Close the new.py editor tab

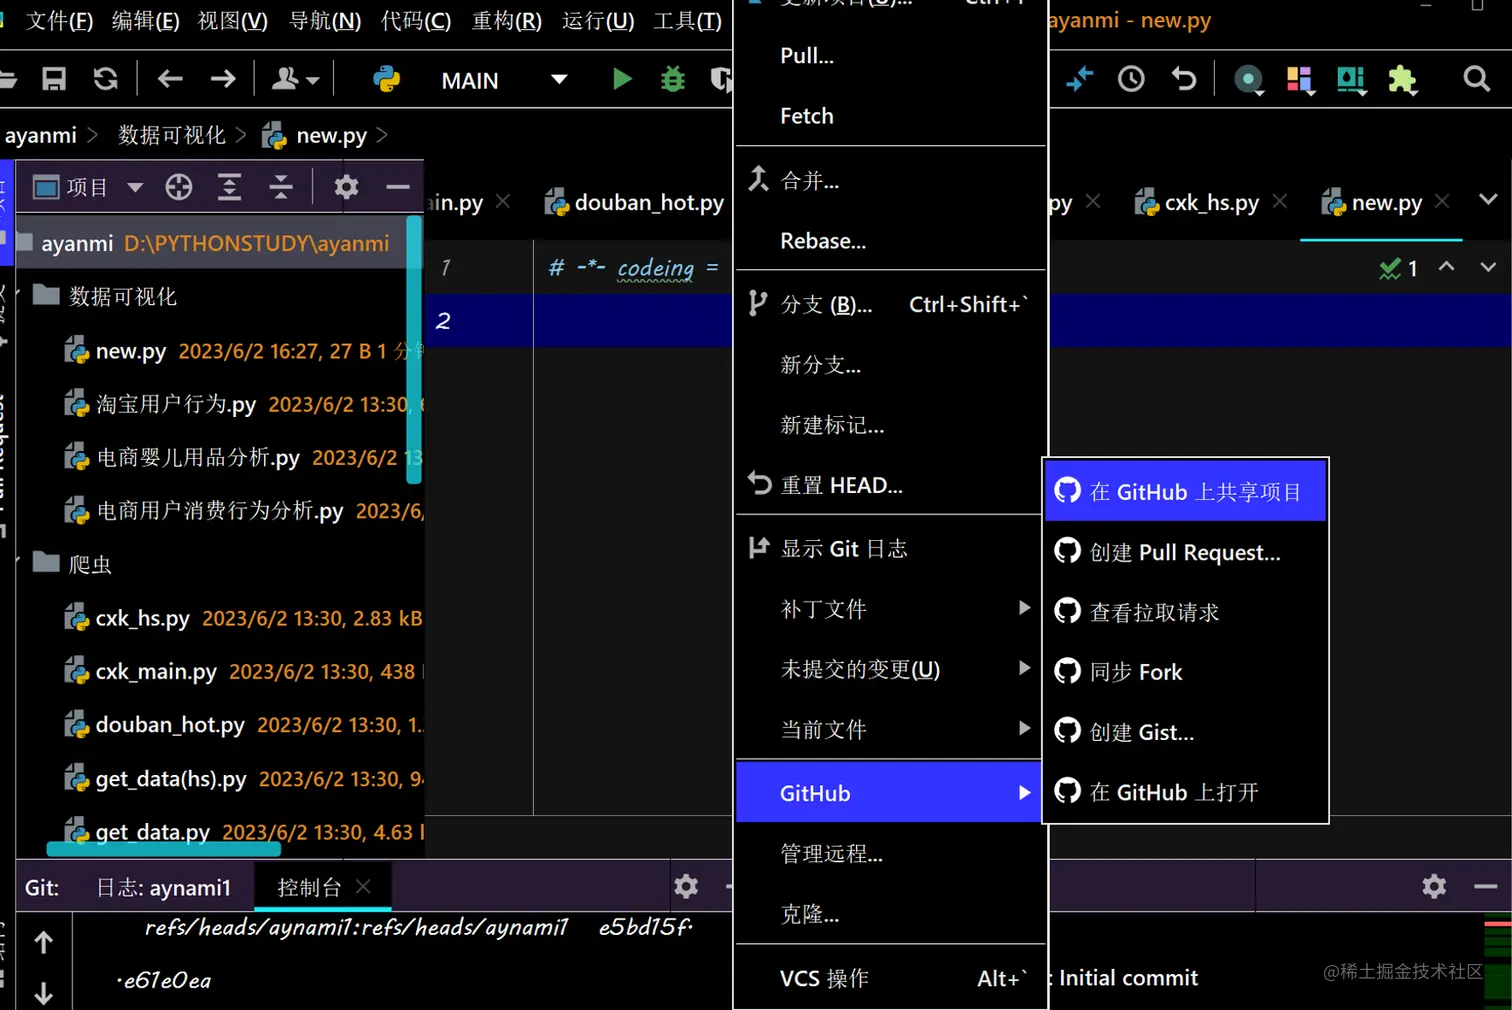(x=1441, y=201)
